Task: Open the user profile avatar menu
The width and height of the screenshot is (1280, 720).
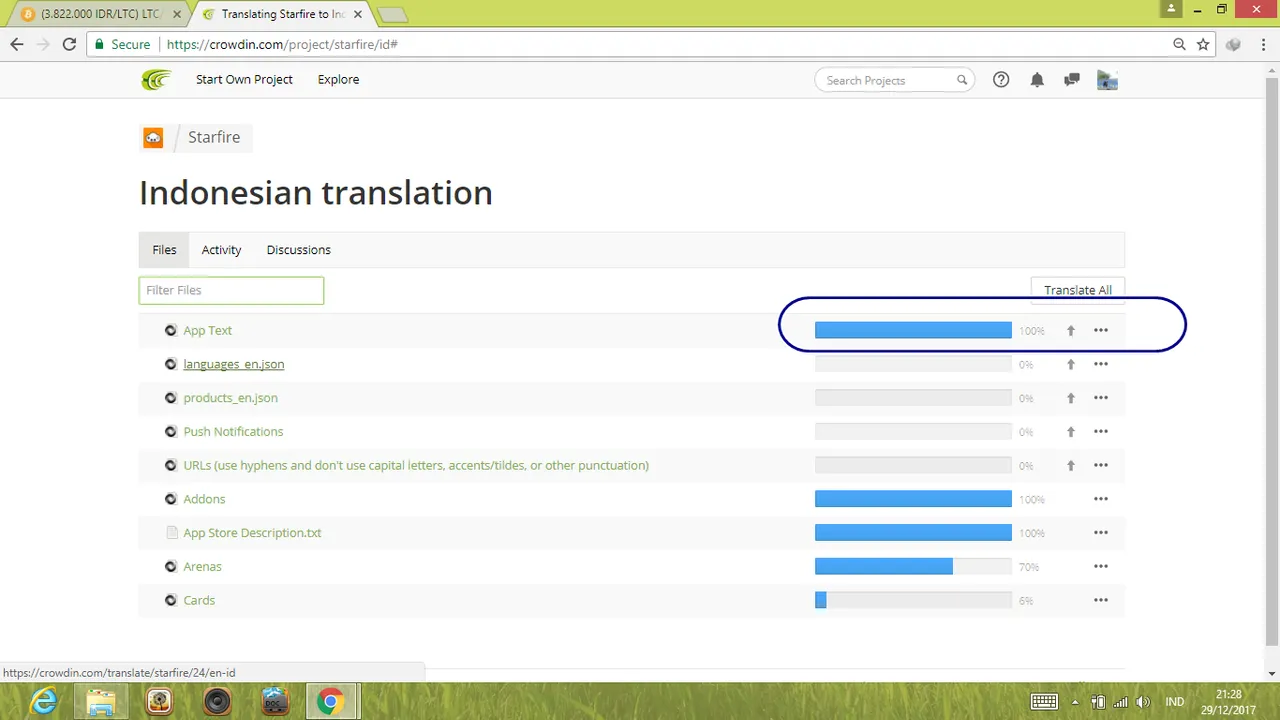Action: point(1107,80)
